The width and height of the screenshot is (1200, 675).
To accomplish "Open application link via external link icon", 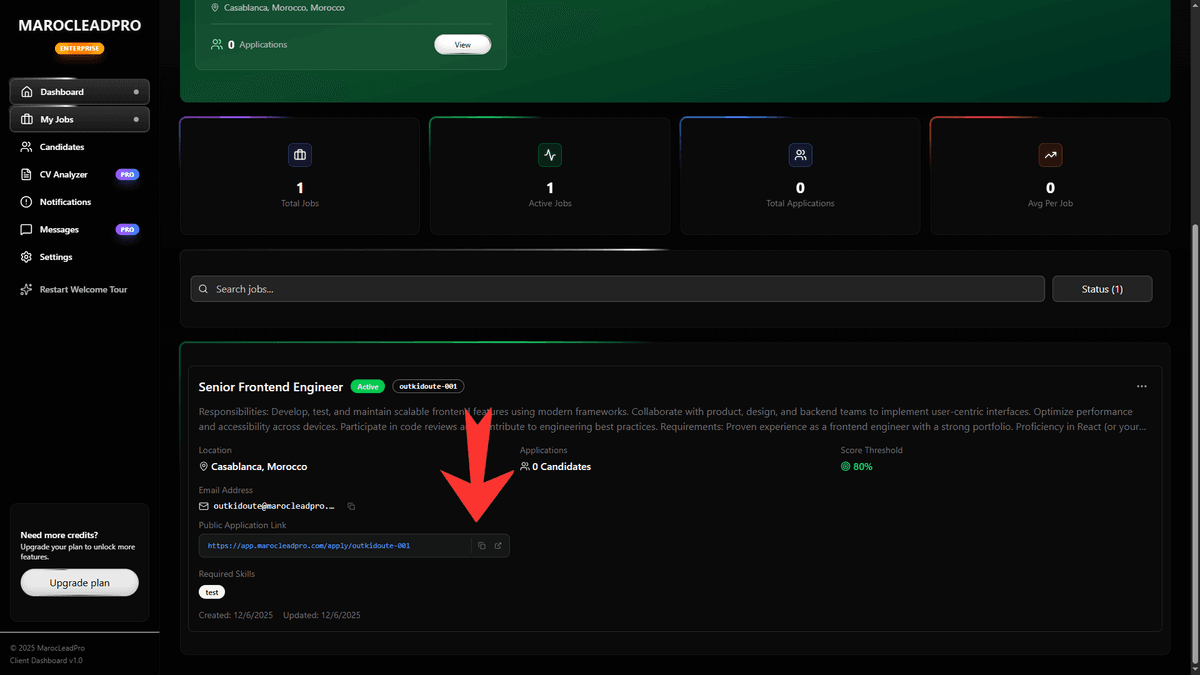I will coord(498,545).
